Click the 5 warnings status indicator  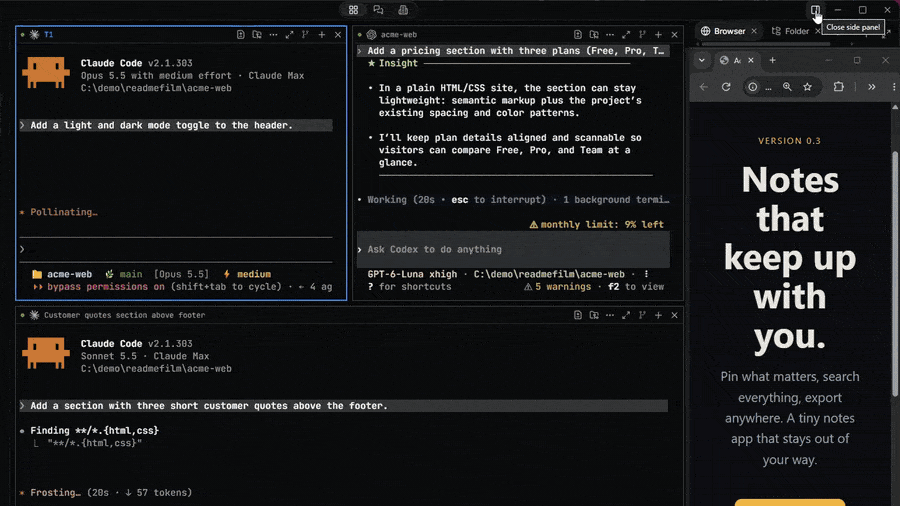(x=557, y=287)
